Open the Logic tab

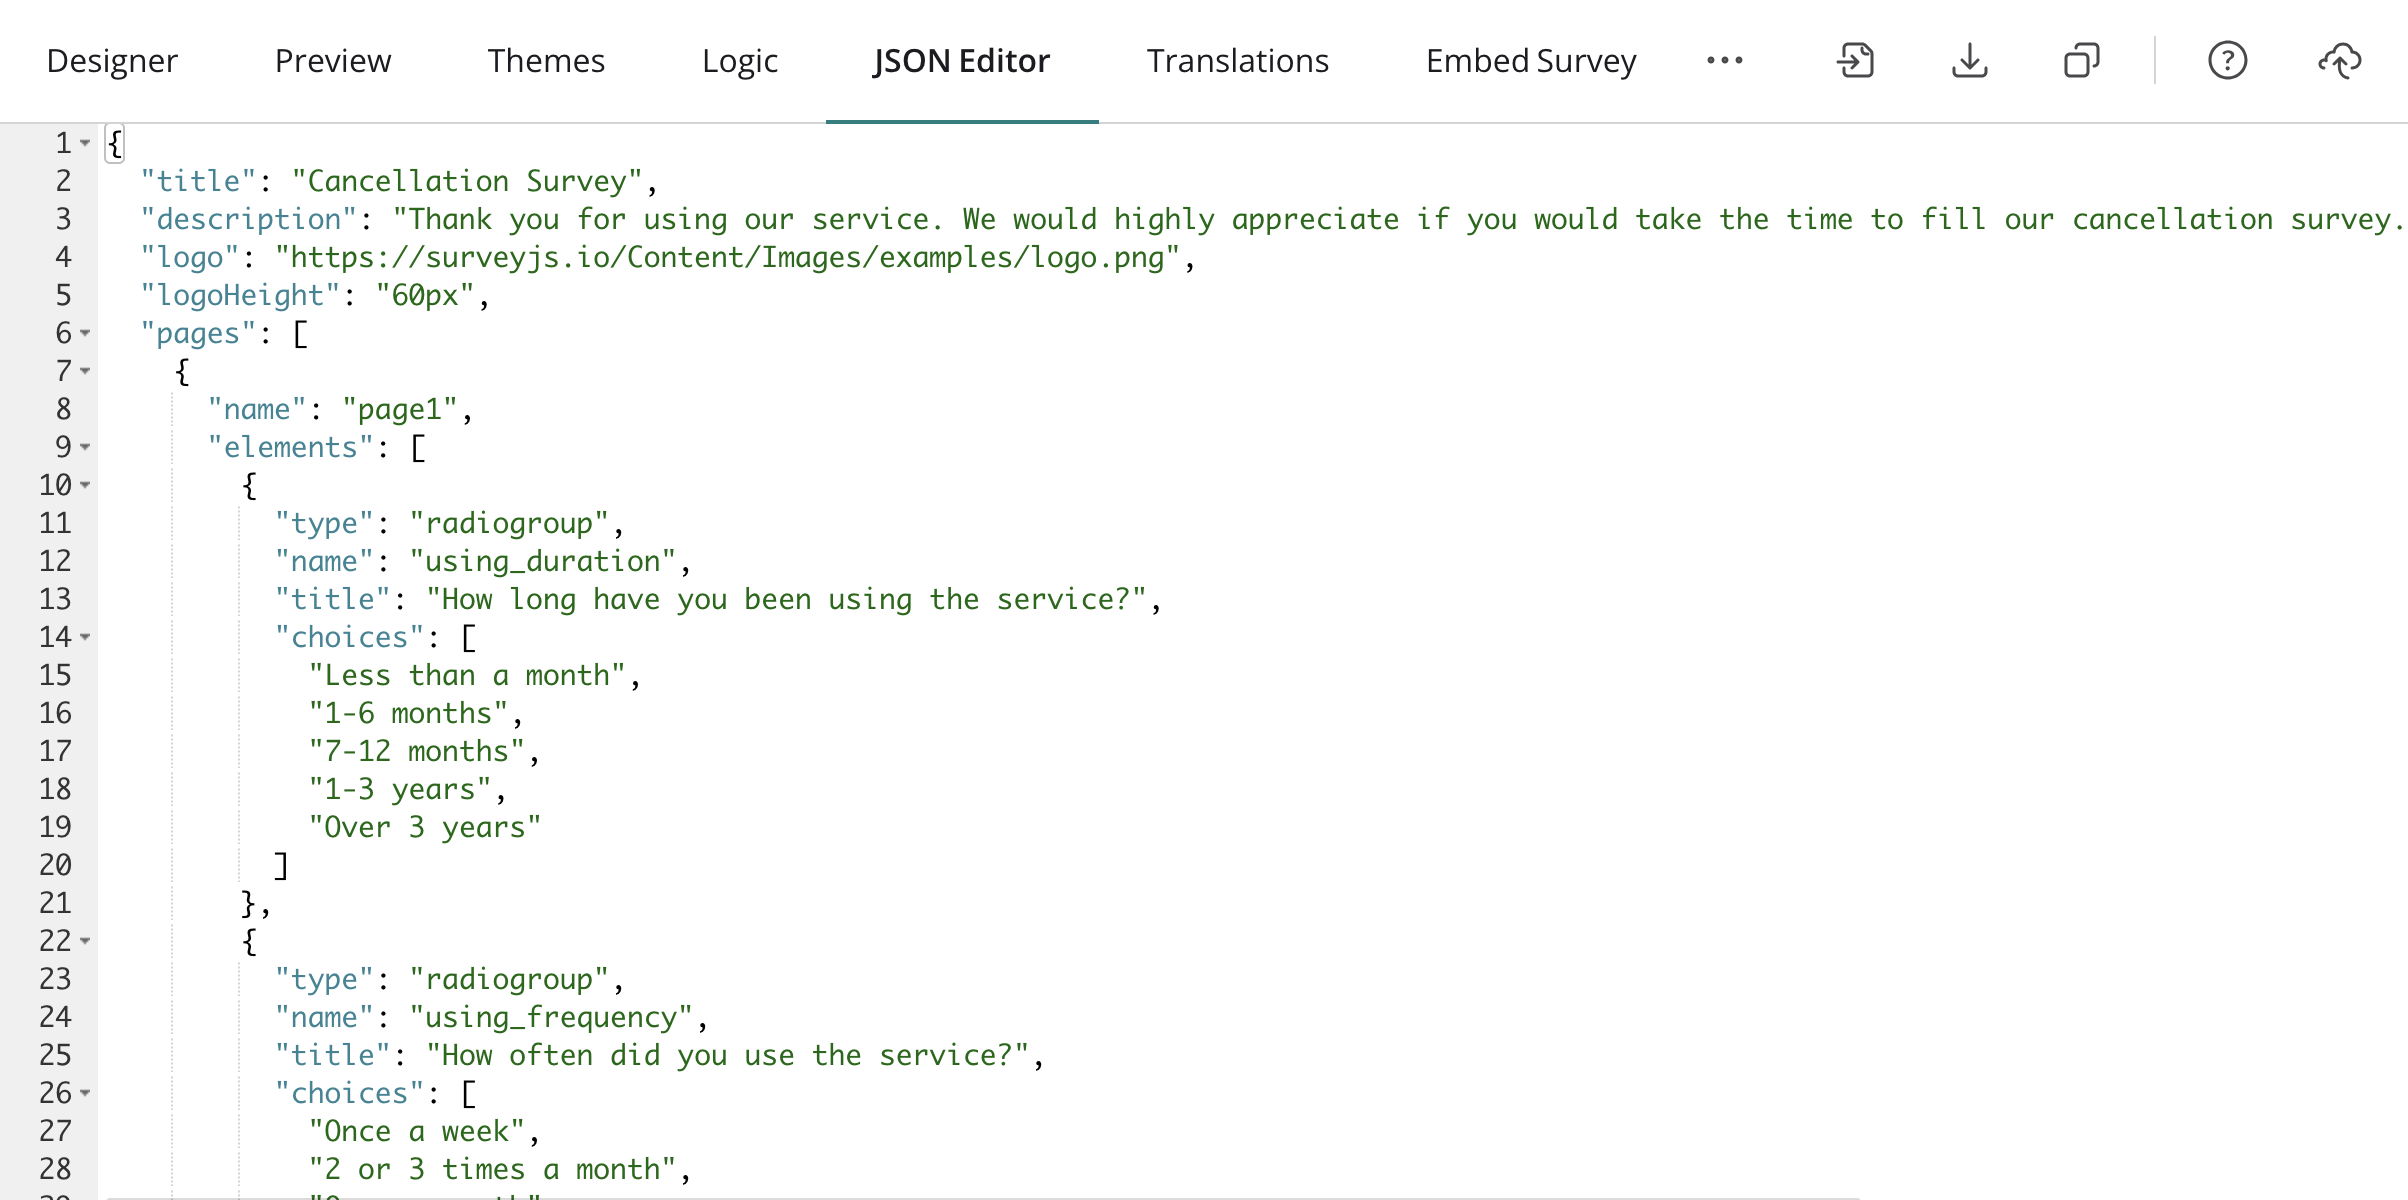pyautogui.click(x=740, y=61)
